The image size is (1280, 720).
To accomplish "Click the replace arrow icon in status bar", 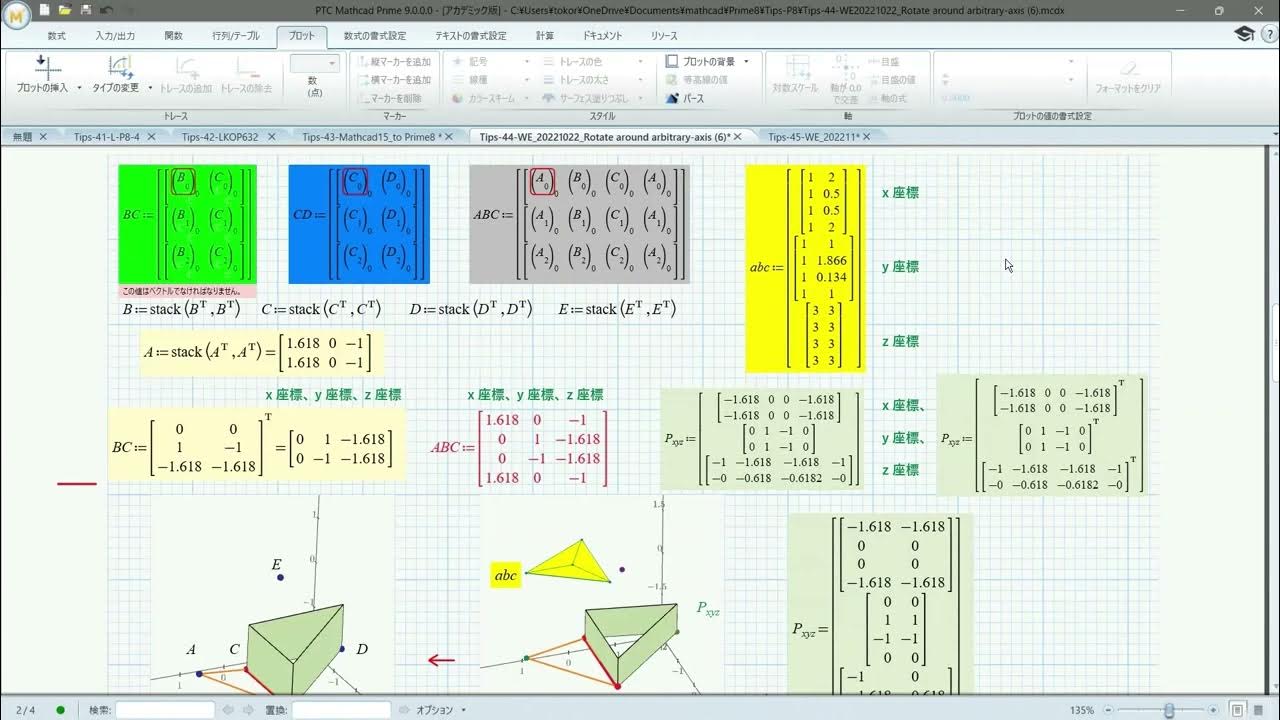I will [403, 710].
